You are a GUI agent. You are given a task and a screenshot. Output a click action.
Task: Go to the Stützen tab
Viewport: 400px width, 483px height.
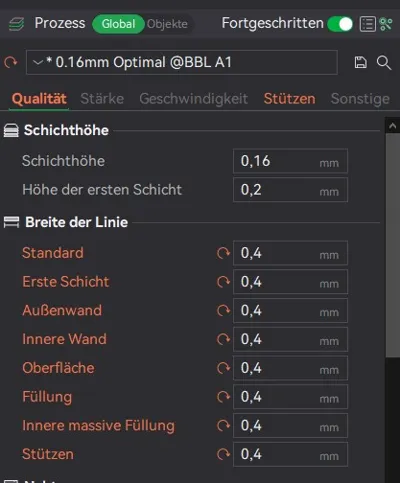289,99
